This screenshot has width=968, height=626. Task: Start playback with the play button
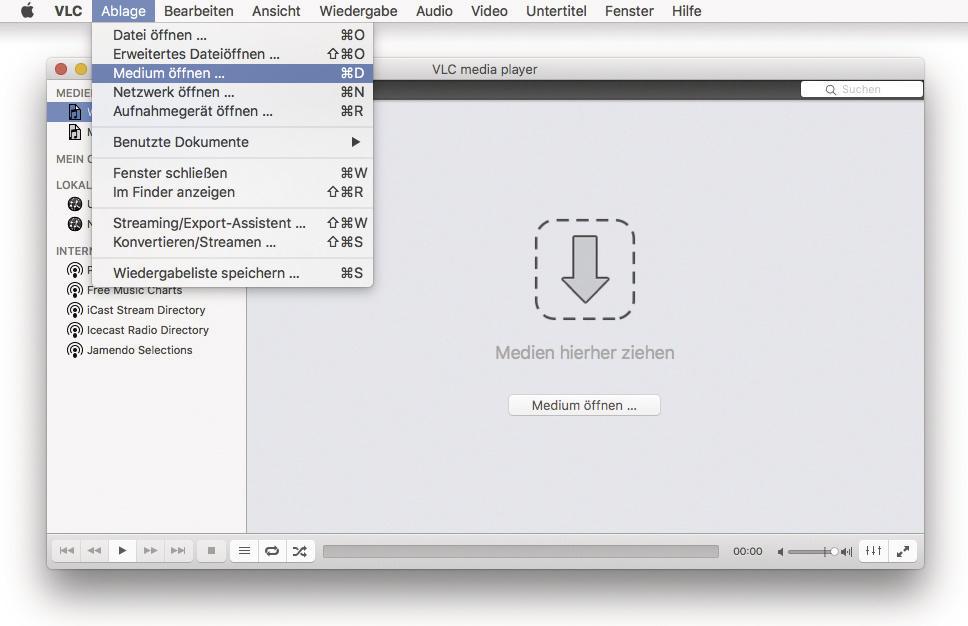(x=122, y=551)
